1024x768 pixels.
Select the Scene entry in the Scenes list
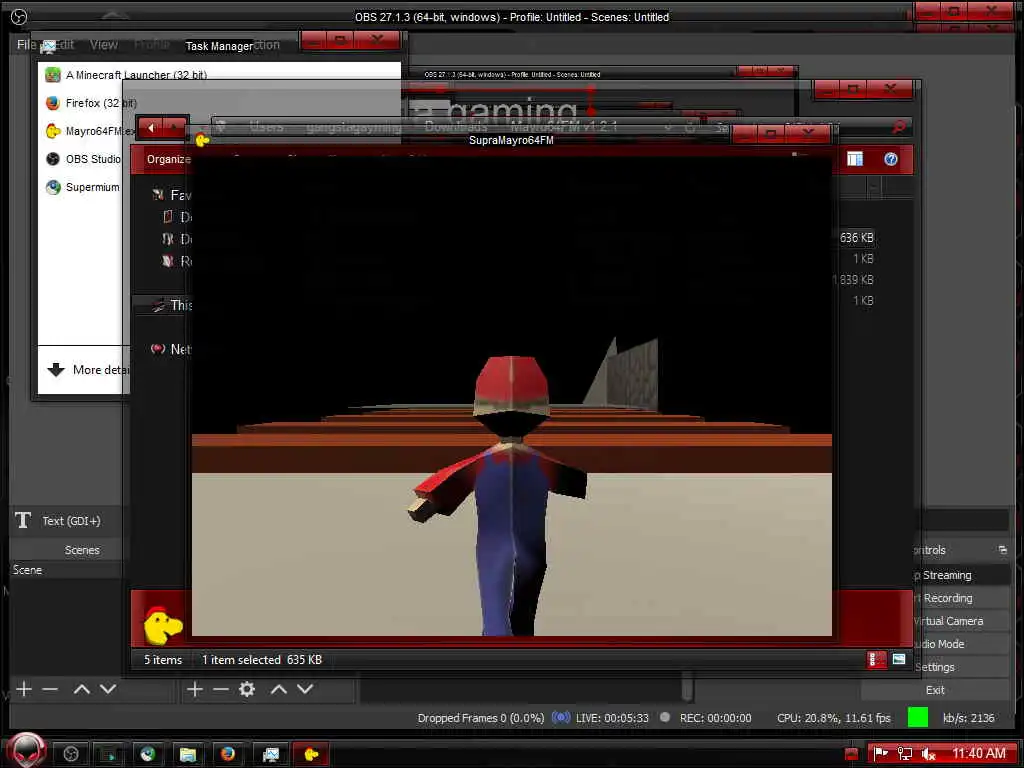click(x=65, y=569)
